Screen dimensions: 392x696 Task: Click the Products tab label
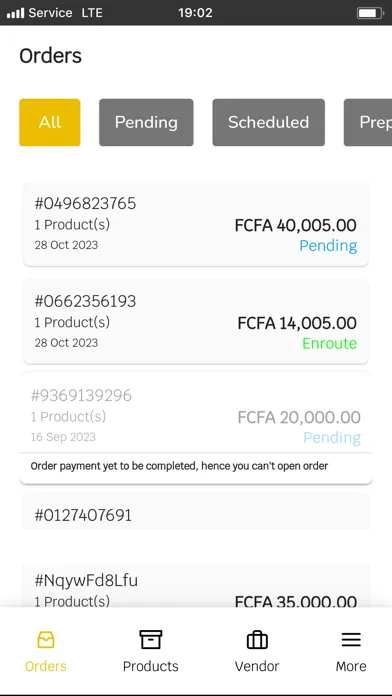coord(150,666)
